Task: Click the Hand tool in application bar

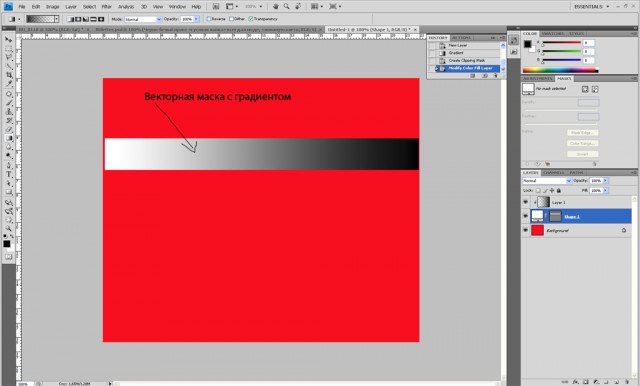Action: (x=276, y=7)
